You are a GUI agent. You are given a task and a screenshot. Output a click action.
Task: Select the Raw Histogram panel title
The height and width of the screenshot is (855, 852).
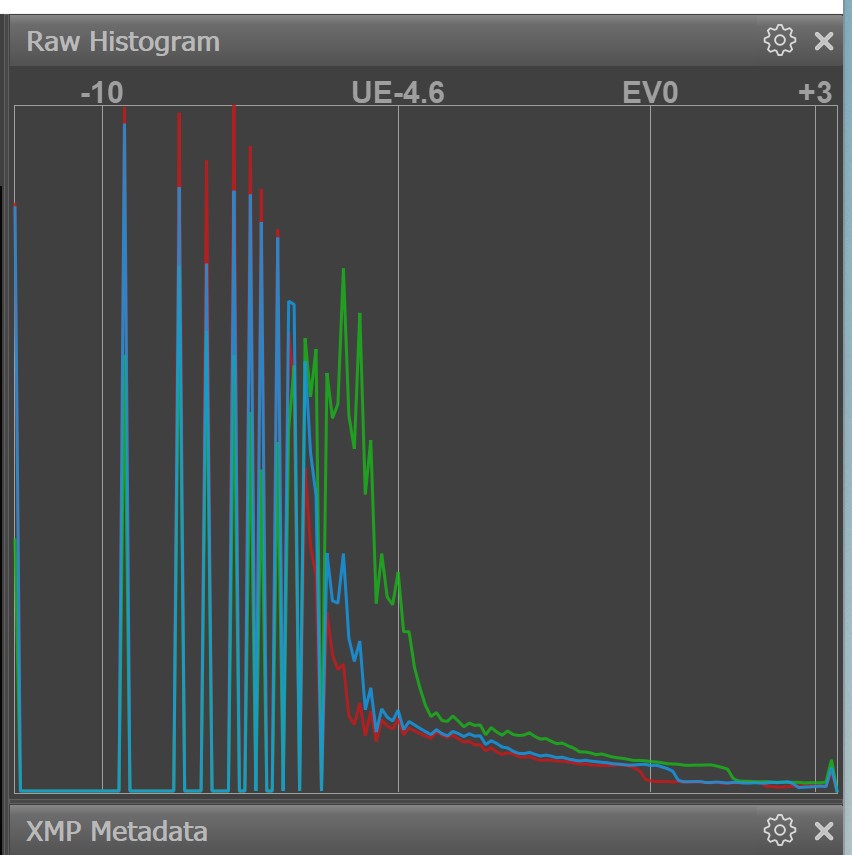(123, 42)
